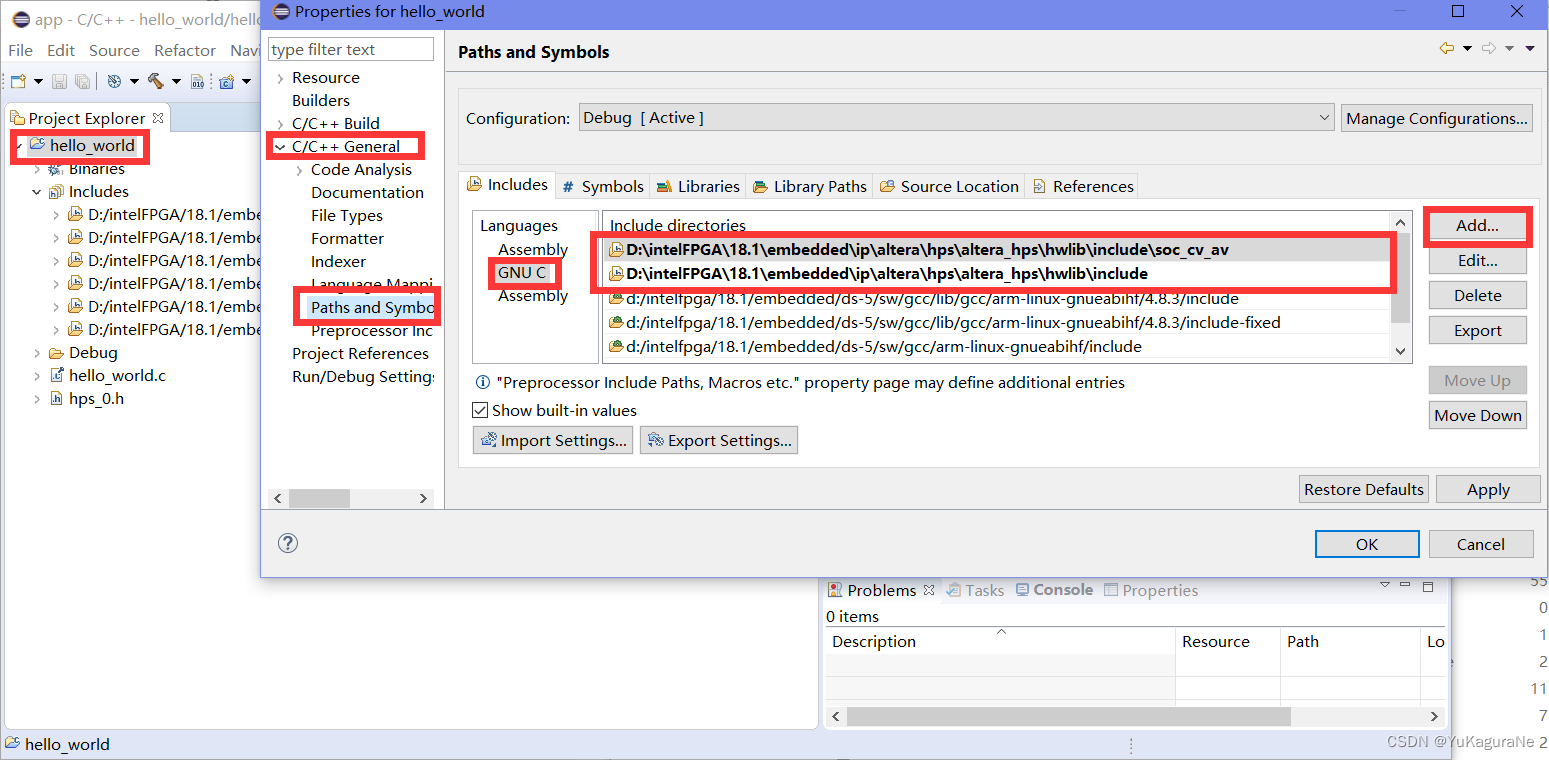Switch to the Library Paths tab
The height and width of the screenshot is (760, 1549).
pos(809,186)
